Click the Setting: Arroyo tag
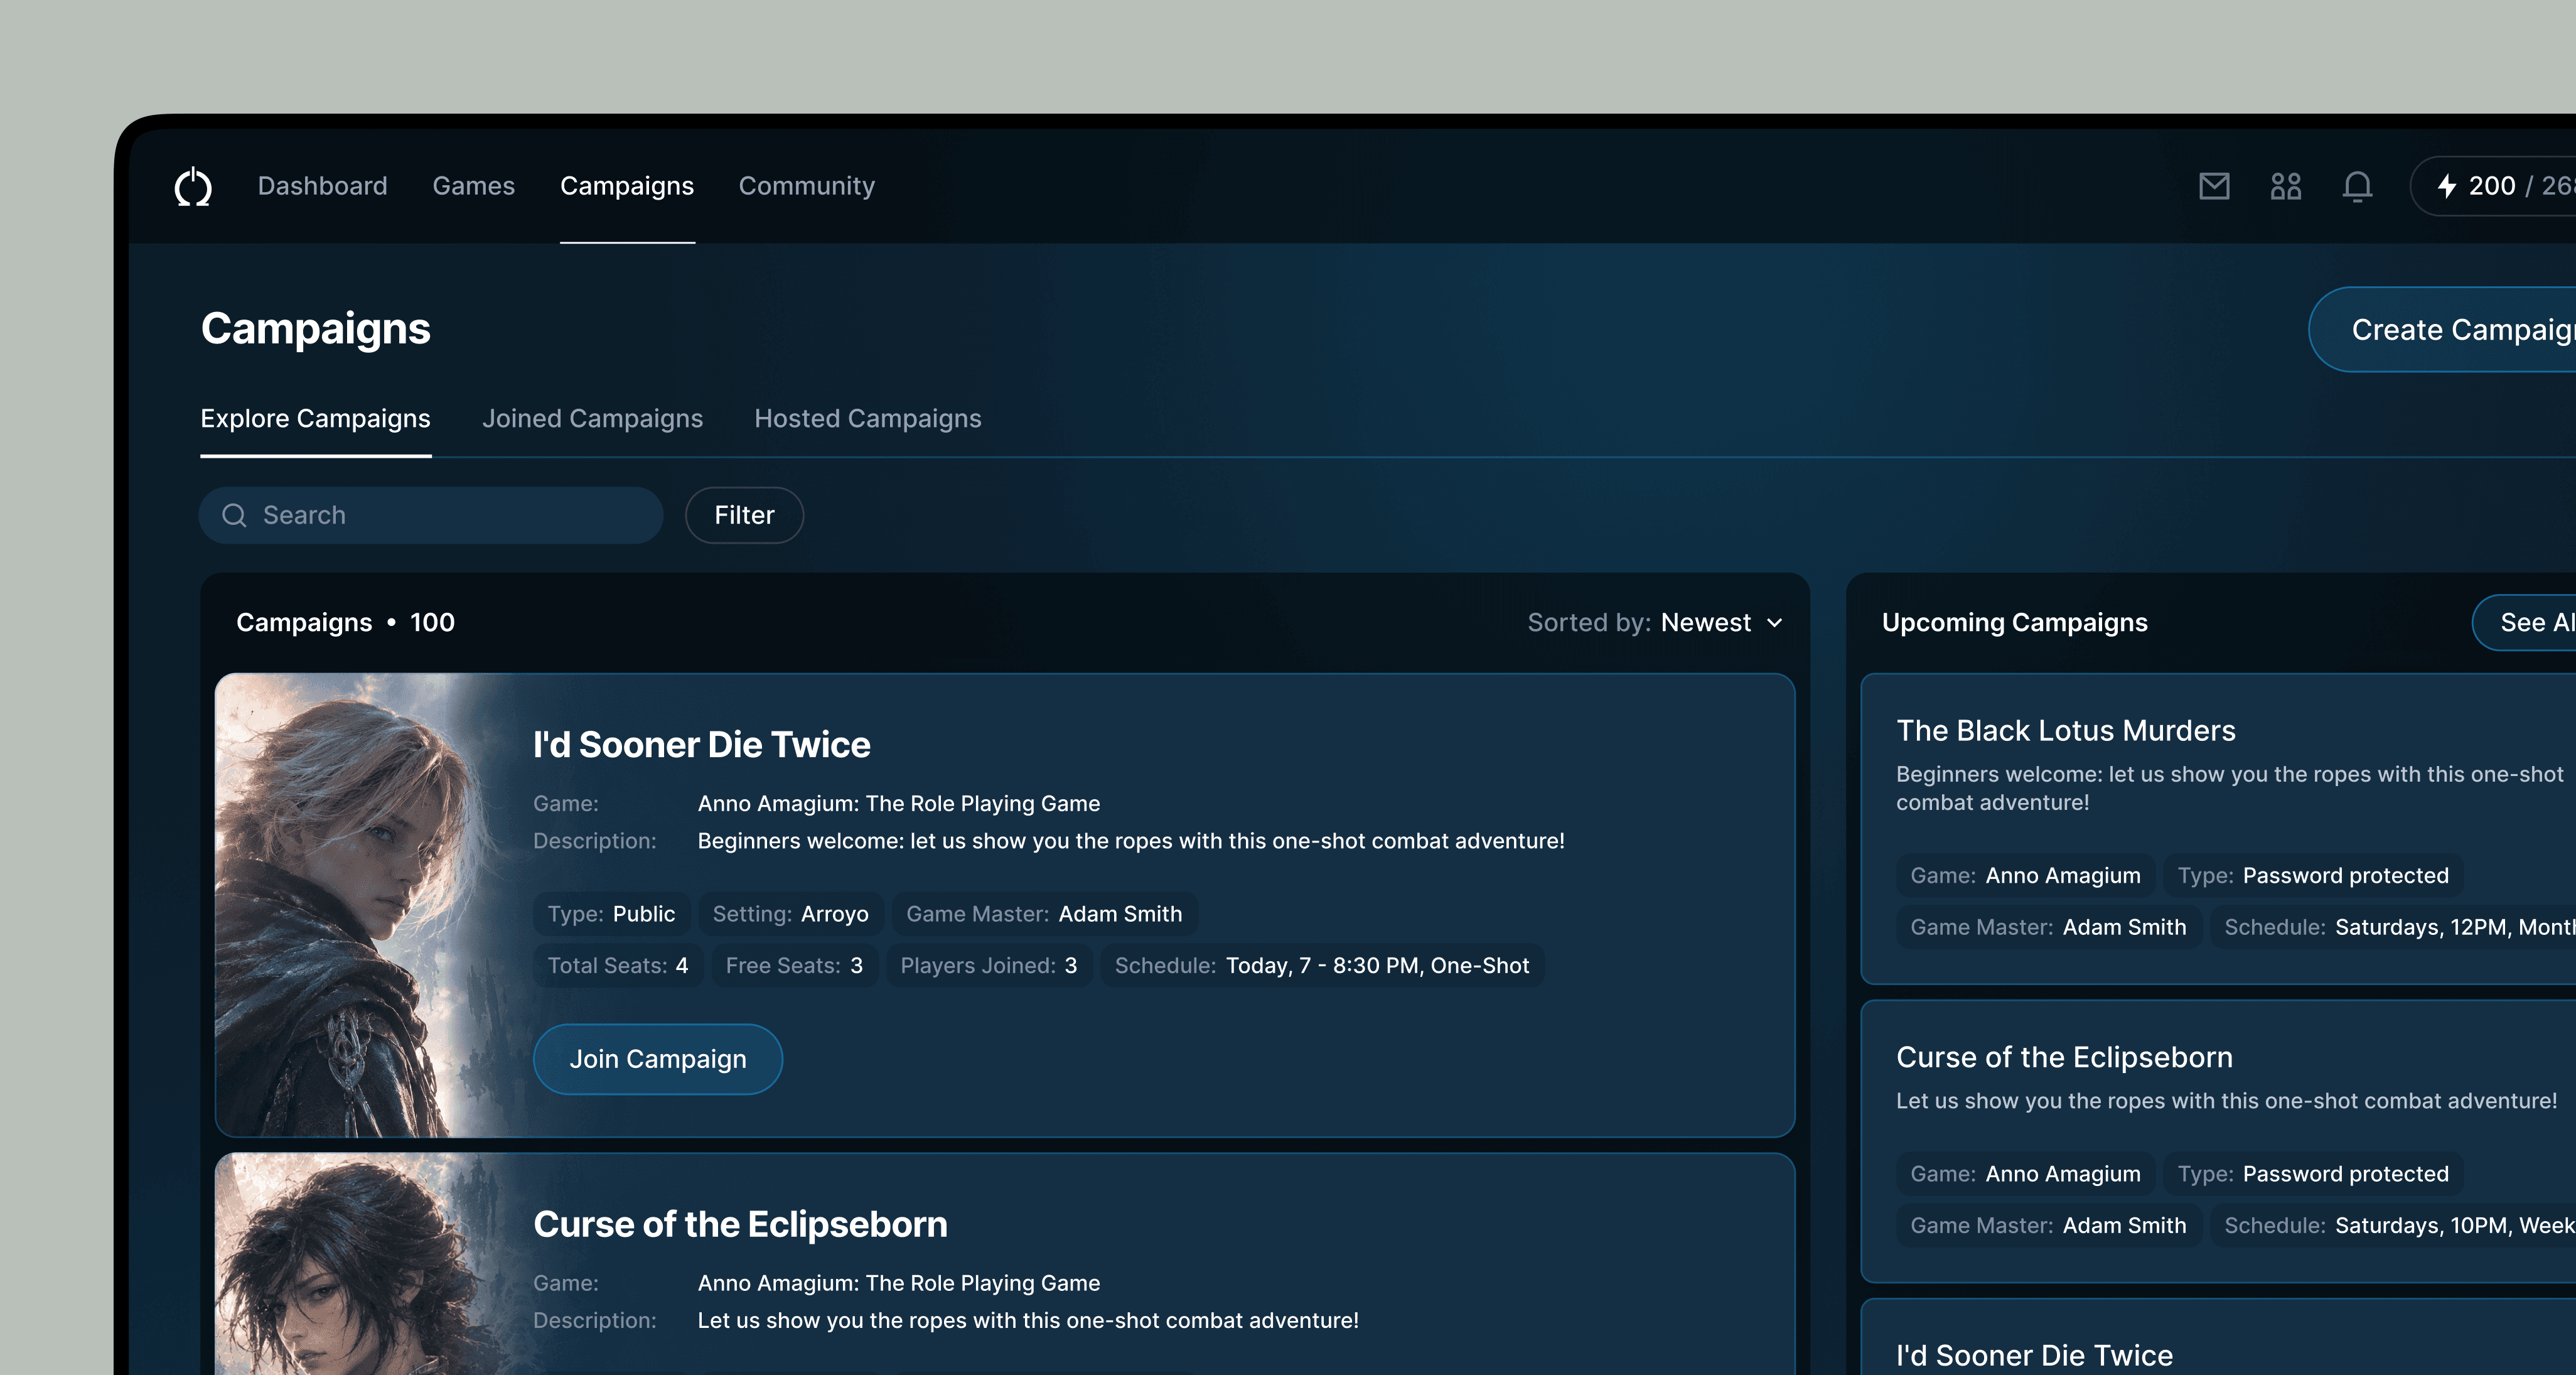This screenshot has width=2576, height=1375. (790, 914)
